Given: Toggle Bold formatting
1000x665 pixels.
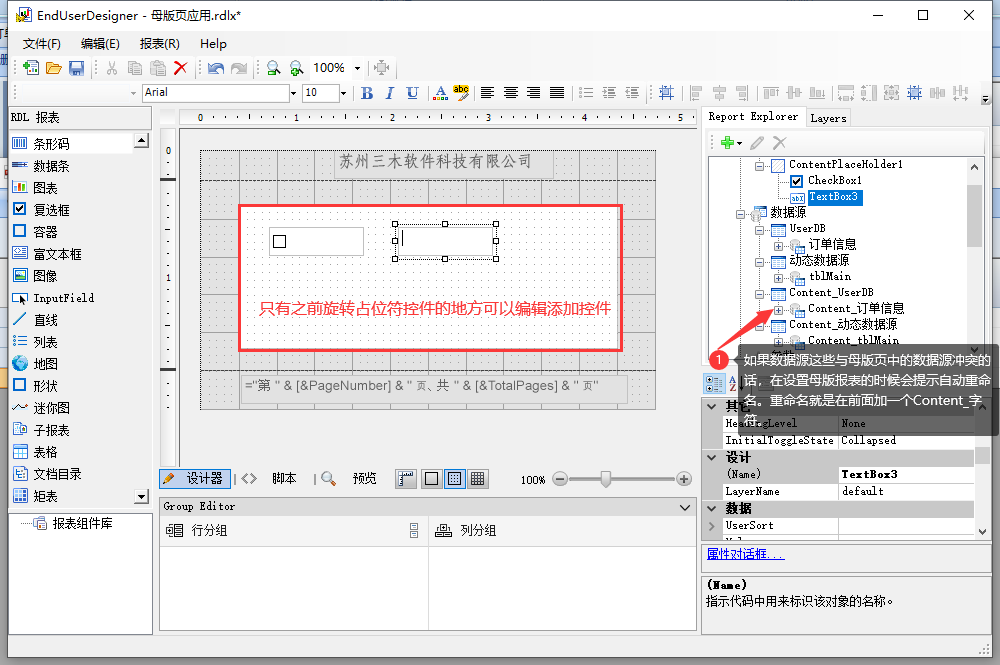Looking at the screenshot, I should (367, 93).
